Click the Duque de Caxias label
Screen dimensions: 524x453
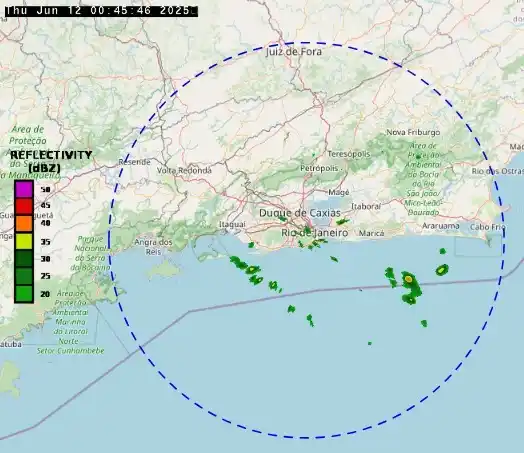(300, 213)
